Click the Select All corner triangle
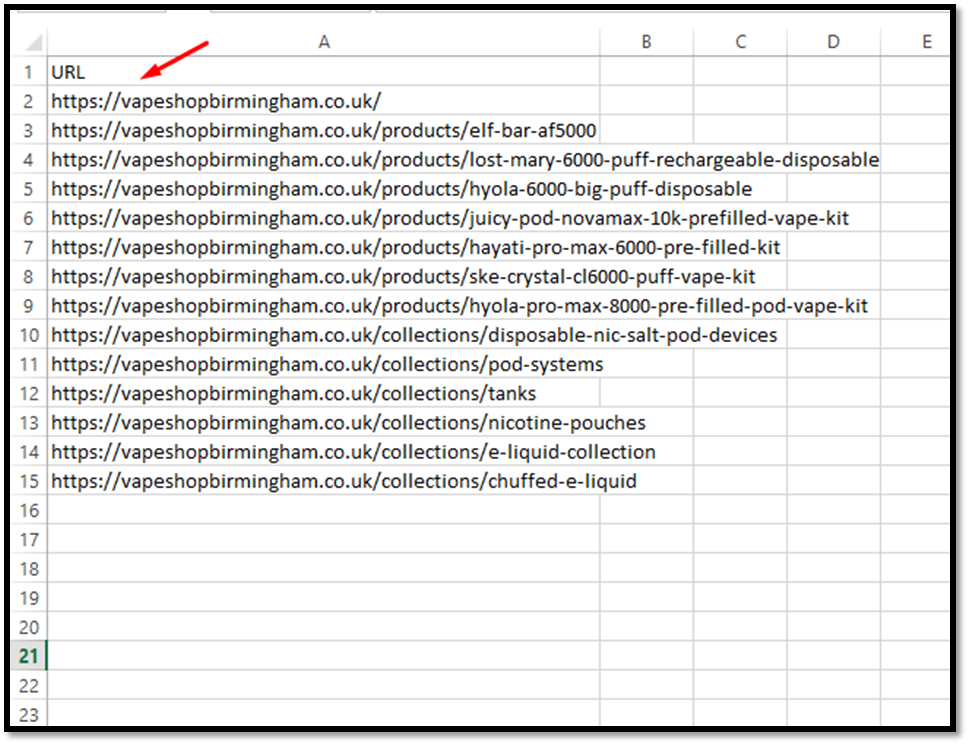The width and height of the screenshot is (969, 745). [x=33, y=43]
